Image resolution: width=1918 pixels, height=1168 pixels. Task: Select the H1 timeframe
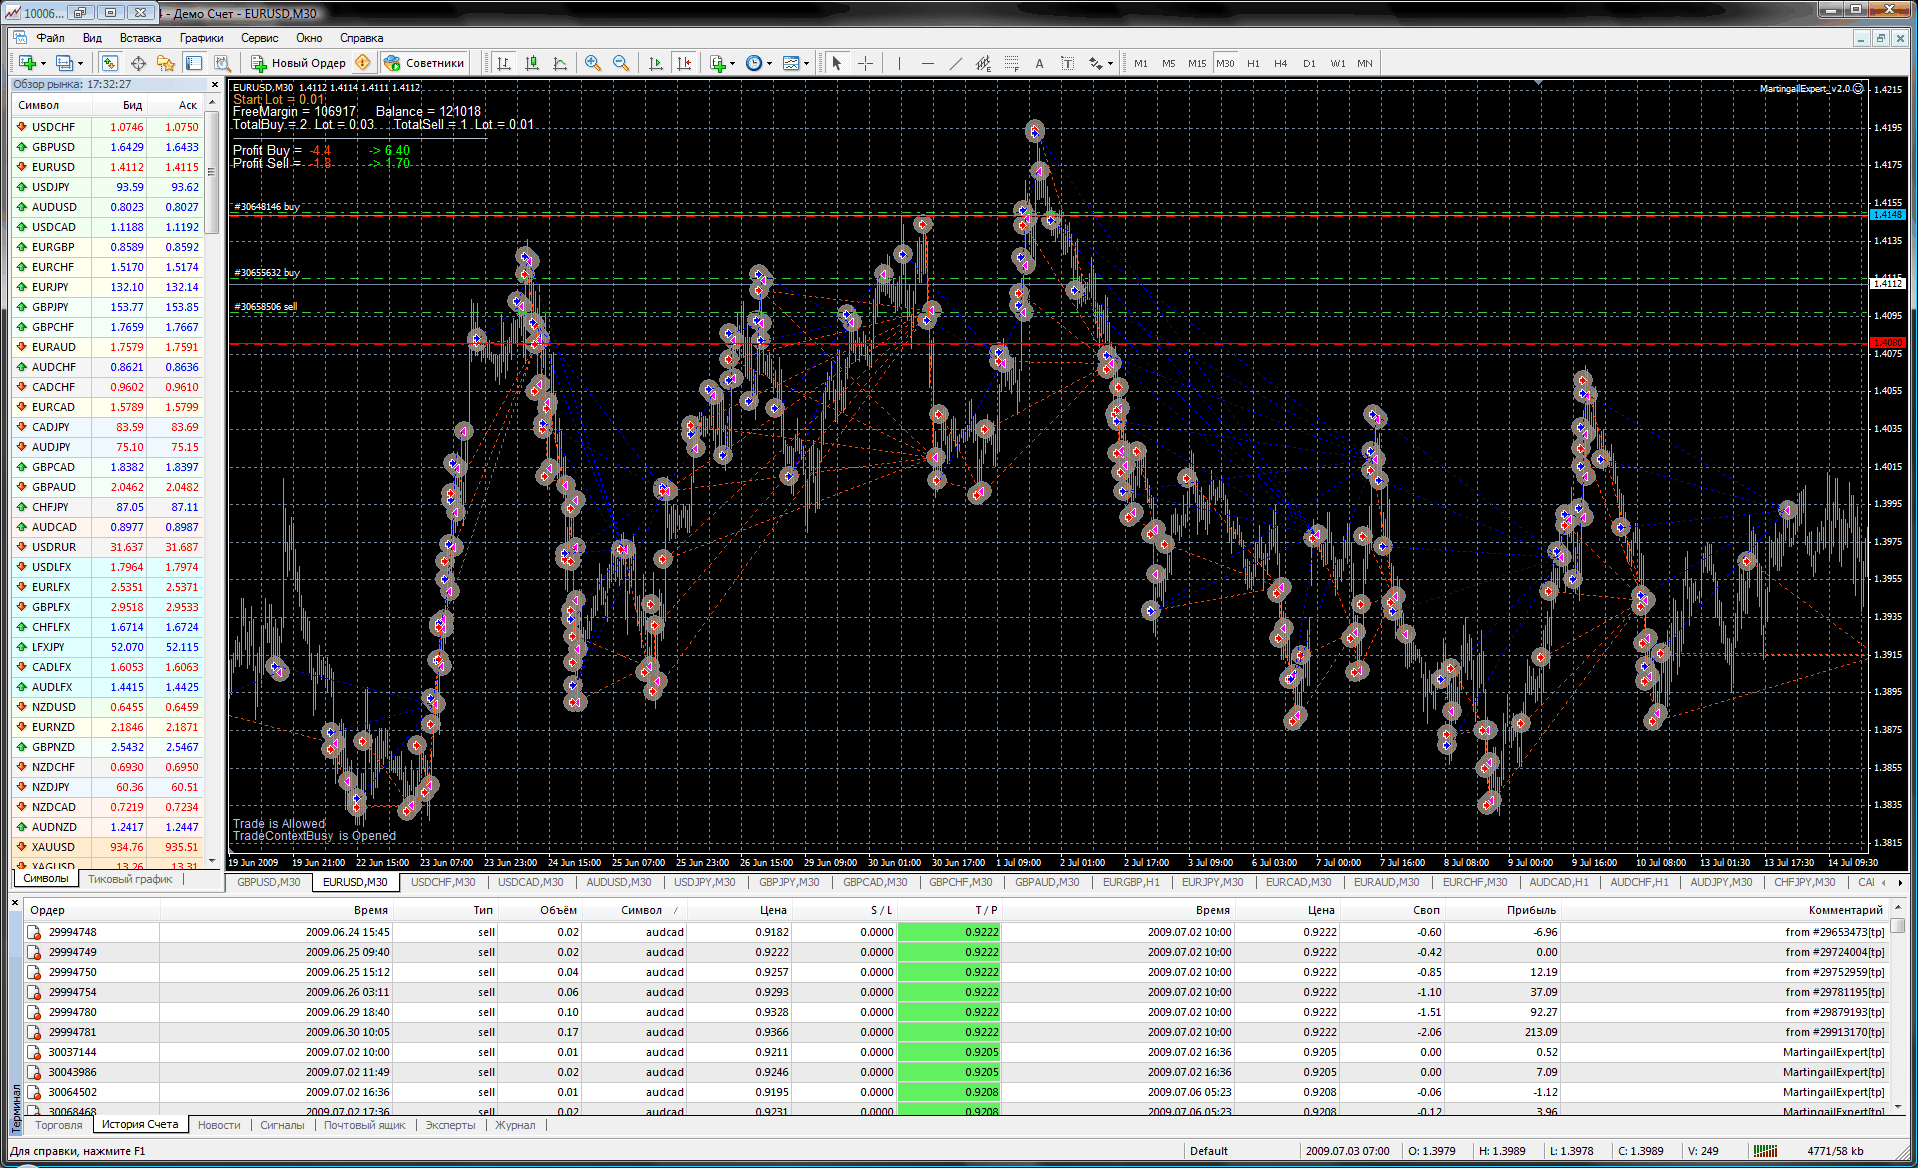(x=1253, y=63)
